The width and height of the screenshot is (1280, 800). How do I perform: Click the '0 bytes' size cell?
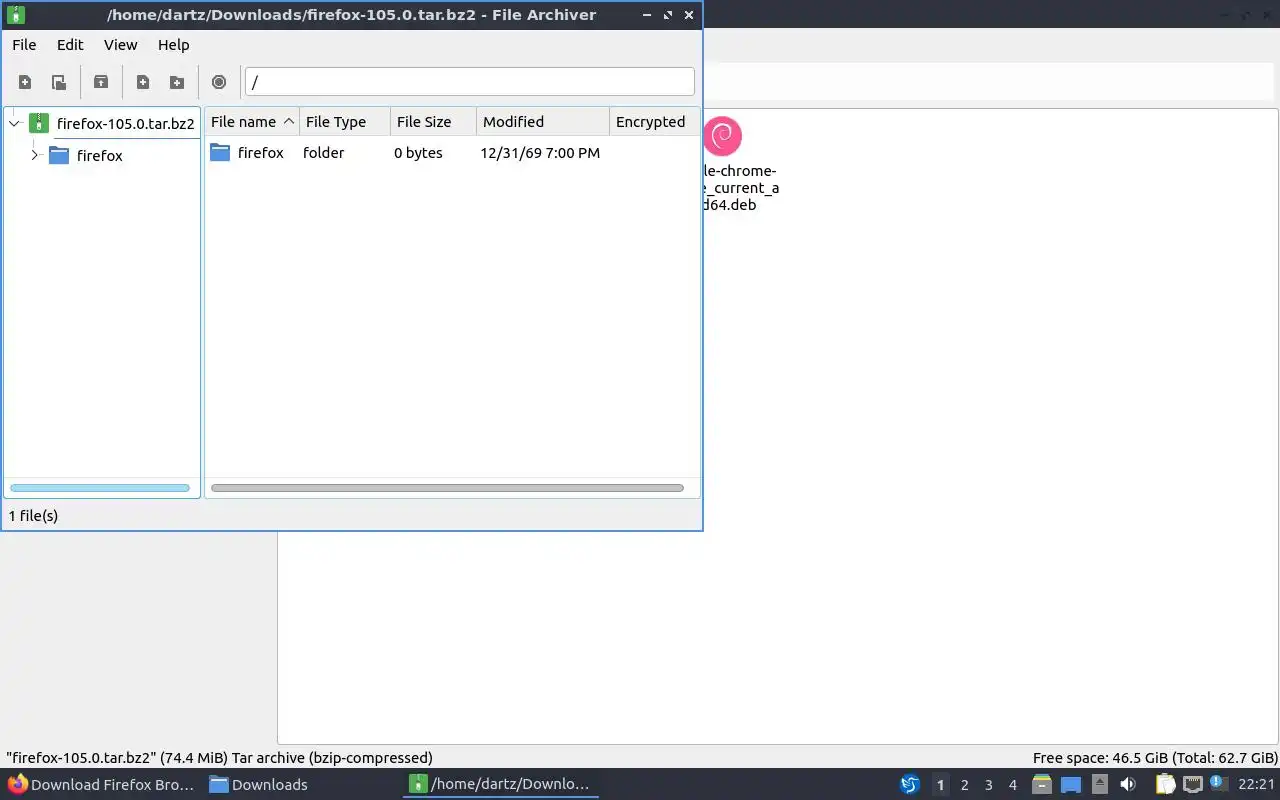(418, 153)
